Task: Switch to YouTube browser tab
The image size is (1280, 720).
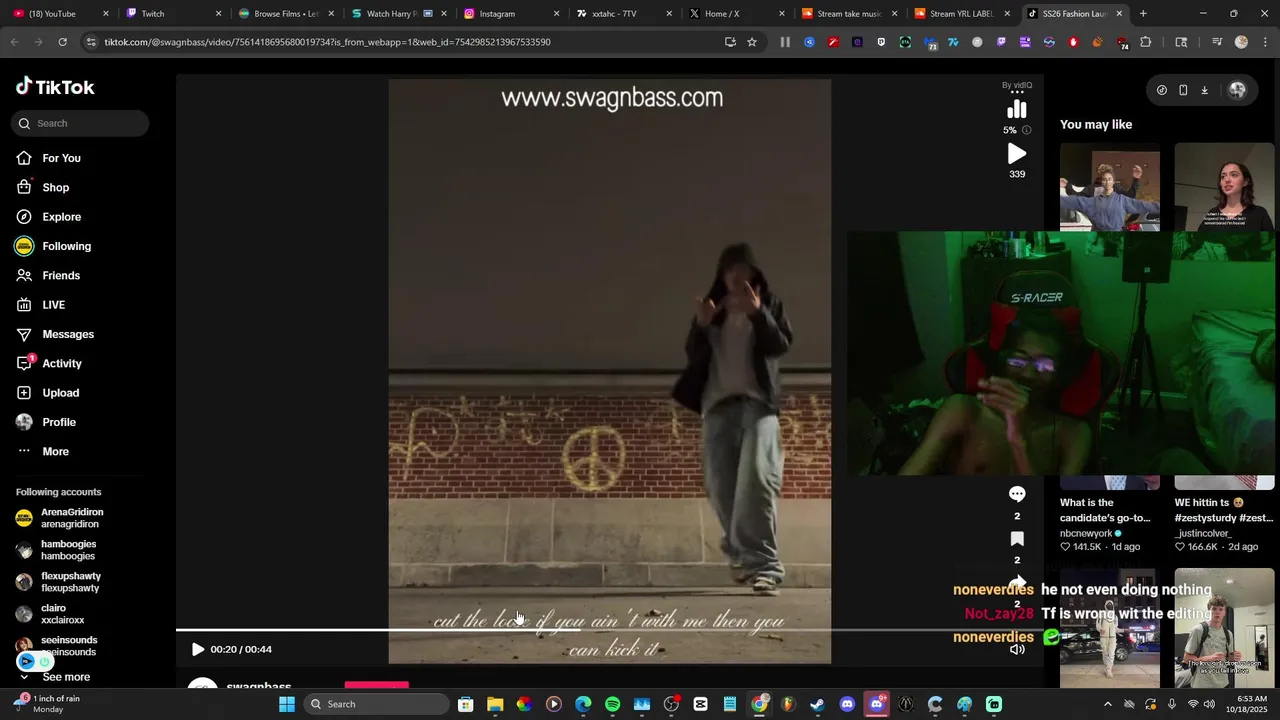Action: pyautogui.click(x=62, y=14)
